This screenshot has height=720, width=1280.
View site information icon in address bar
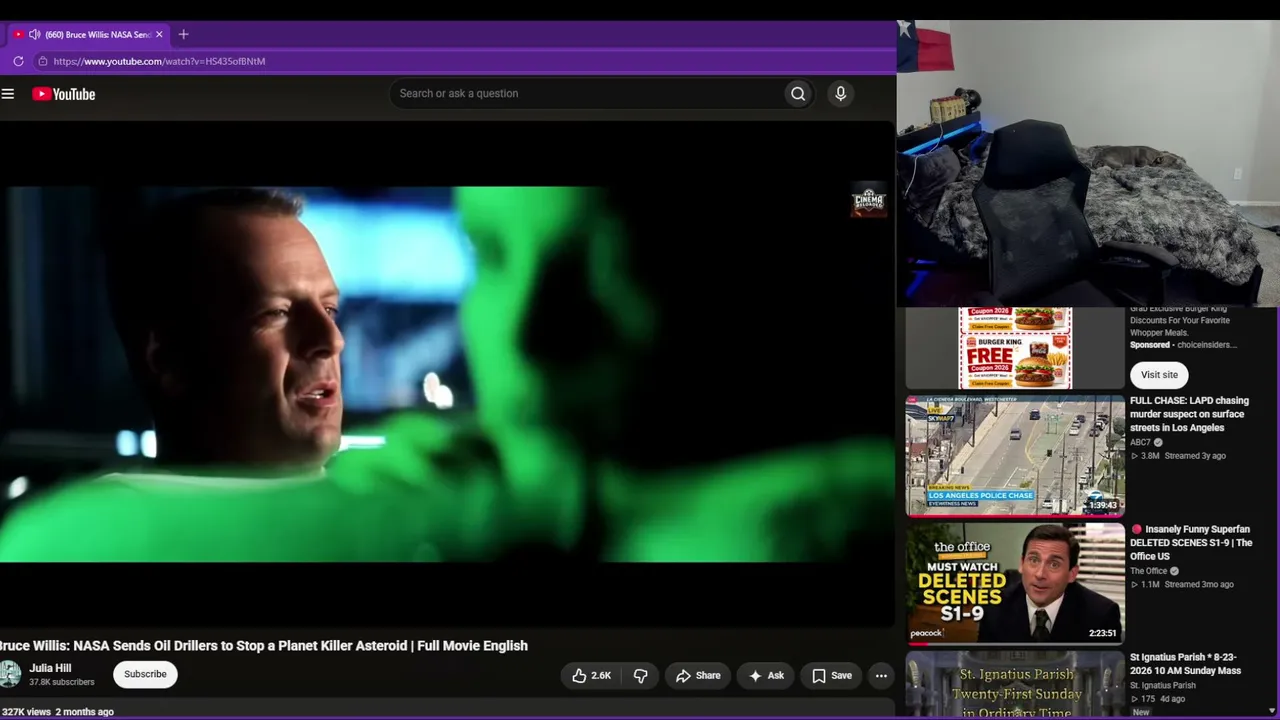[x=42, y=61]
